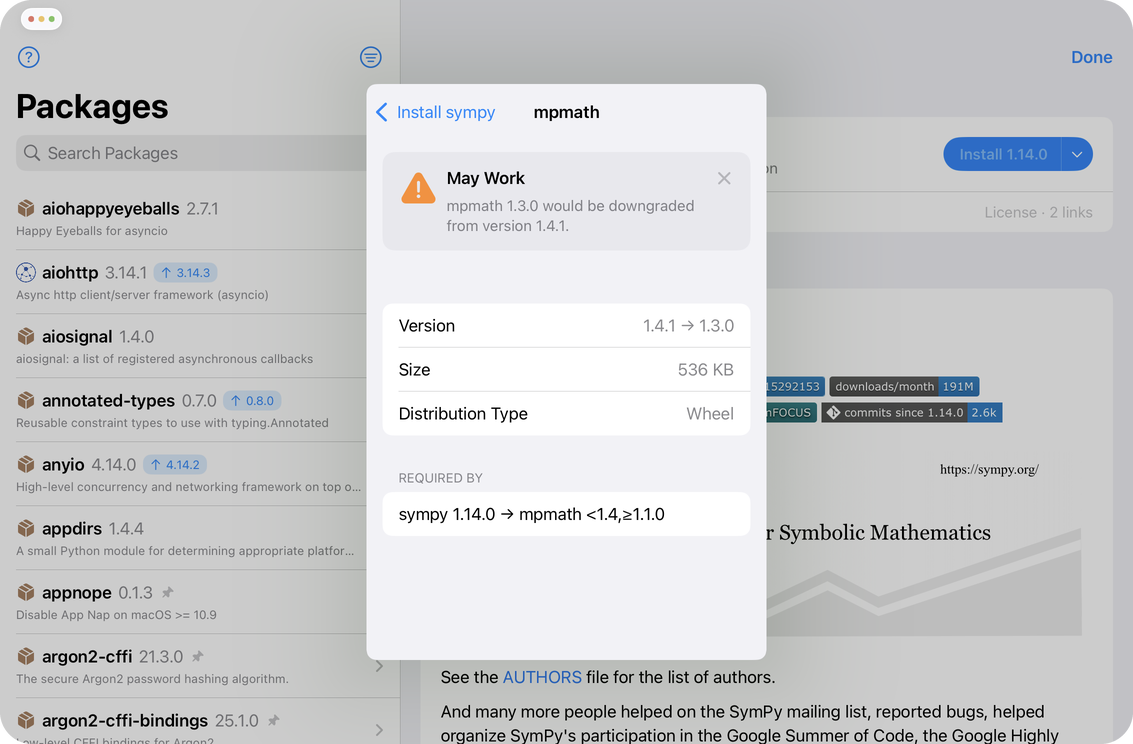The image size is (1133, 744).
Task: Select the annotated-types package name
Action: click(108, 401)
